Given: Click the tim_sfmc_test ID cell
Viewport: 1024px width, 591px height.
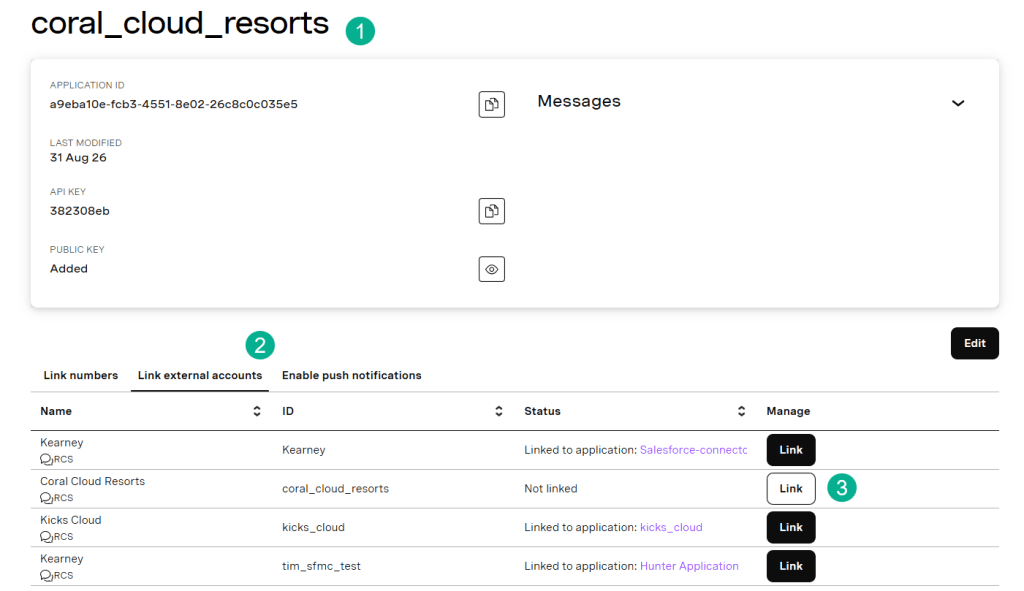Looking at the screenshot, I should [321, 566].
